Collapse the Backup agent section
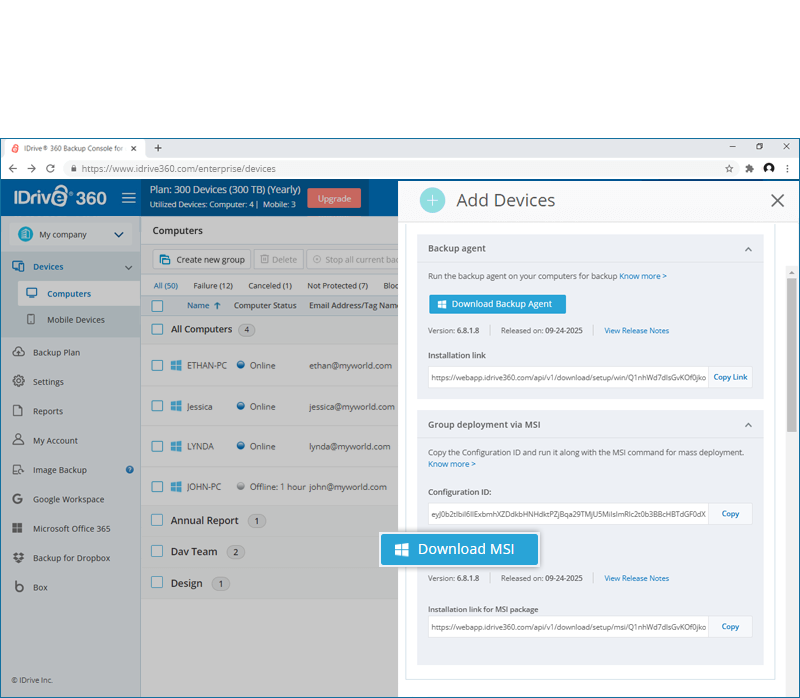 pos(748,249)
